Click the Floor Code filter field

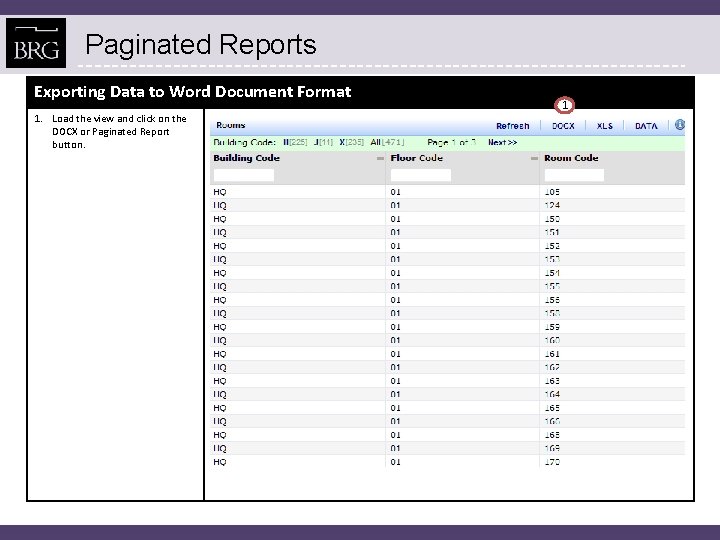(x=421, y=175)
